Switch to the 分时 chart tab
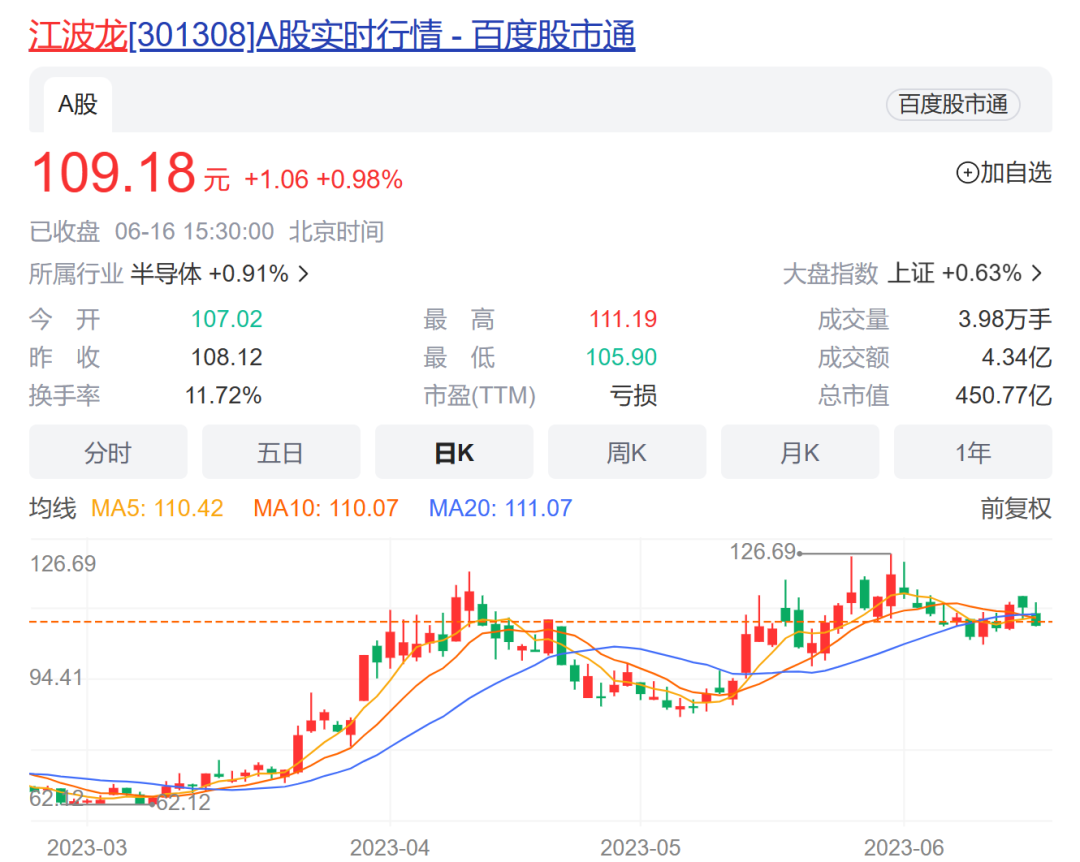 pyautogui.click(x=108, y=452)
